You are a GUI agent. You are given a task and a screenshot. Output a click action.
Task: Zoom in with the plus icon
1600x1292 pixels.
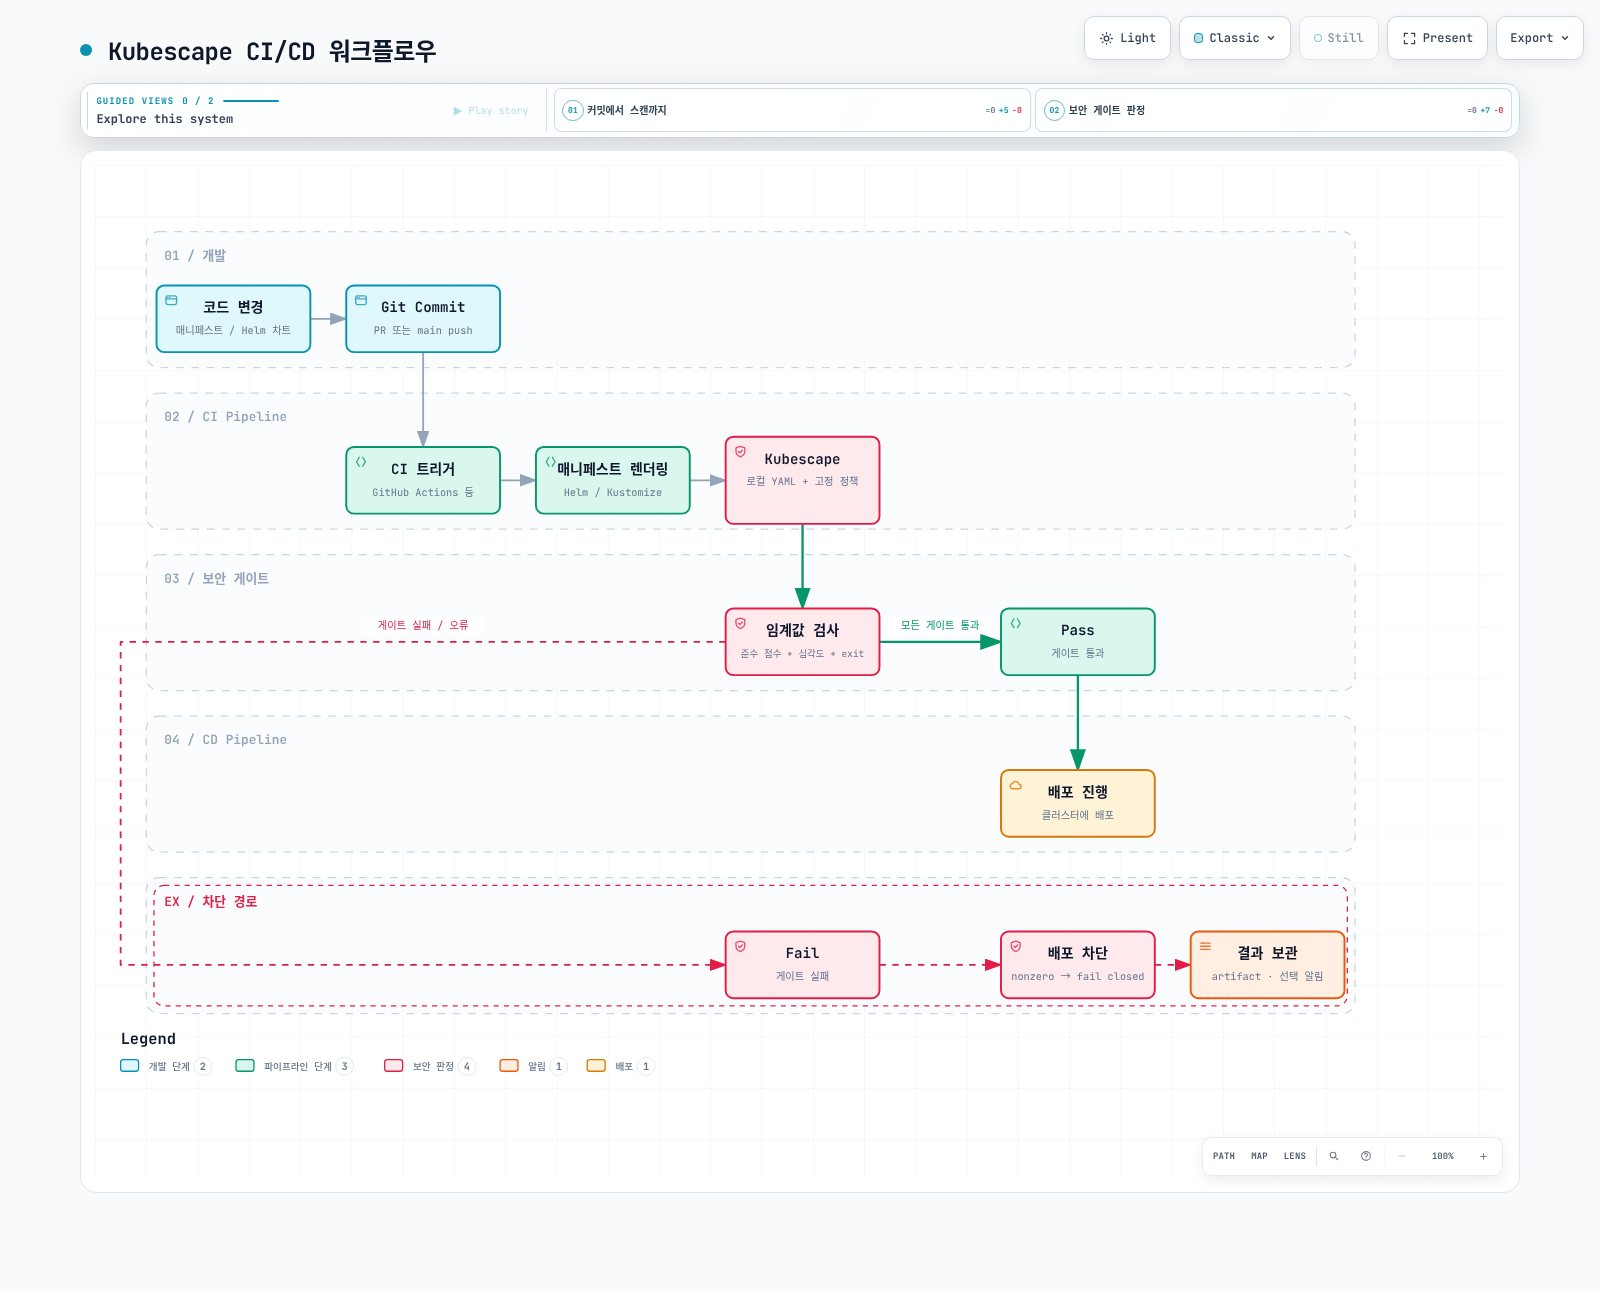(x=1483, y=1156)
